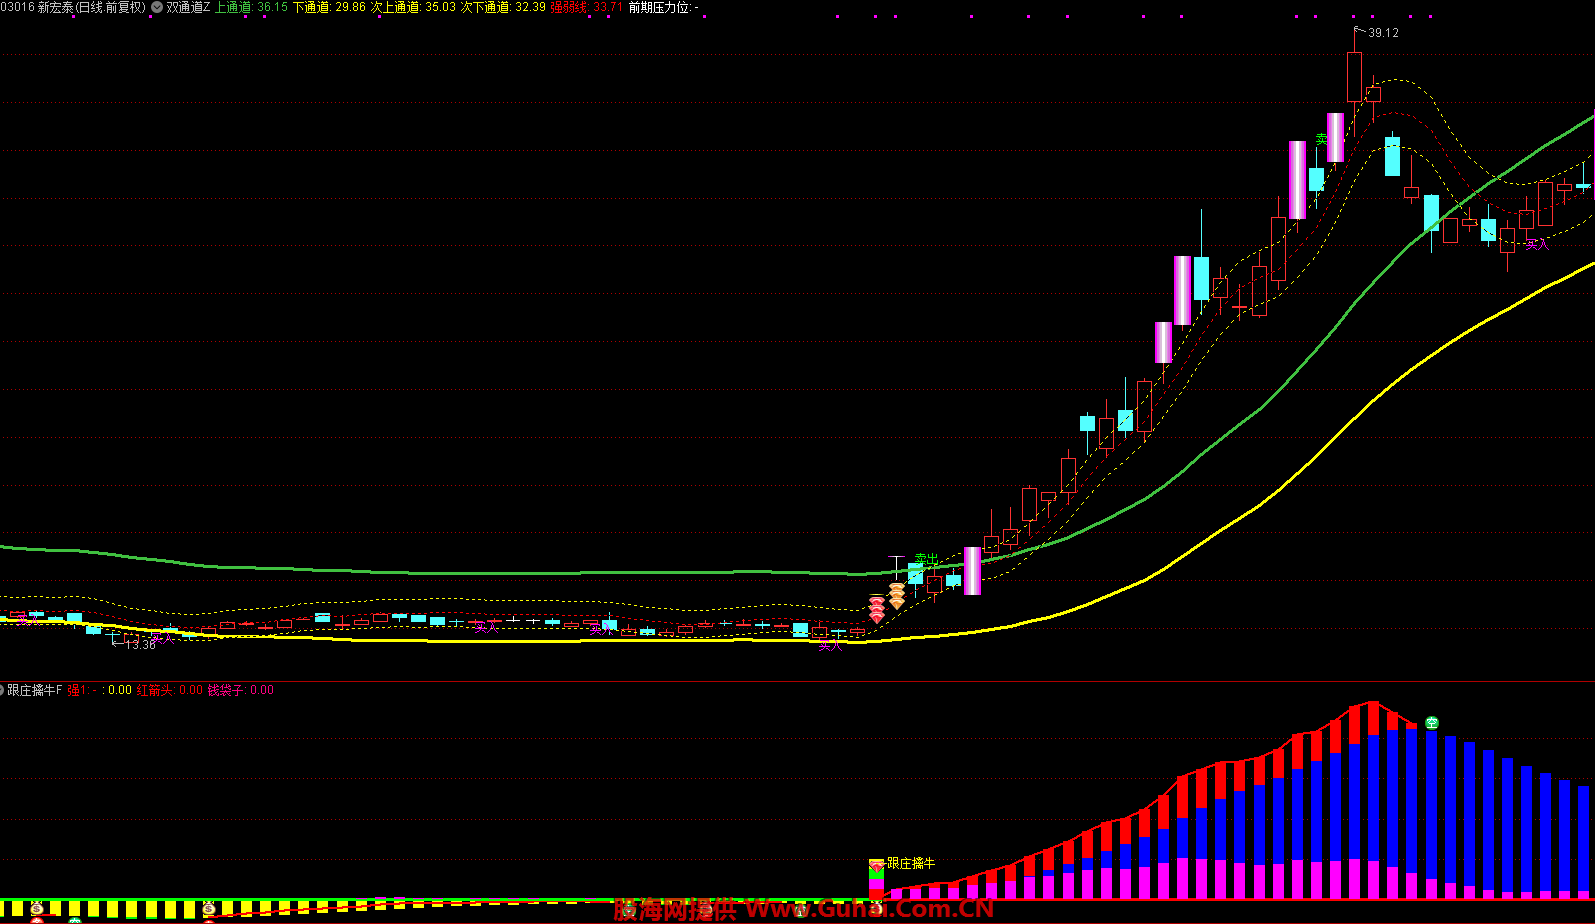Click the 13.36 low price label
This screenshot has height=924, width=1595.
(141, 645)
